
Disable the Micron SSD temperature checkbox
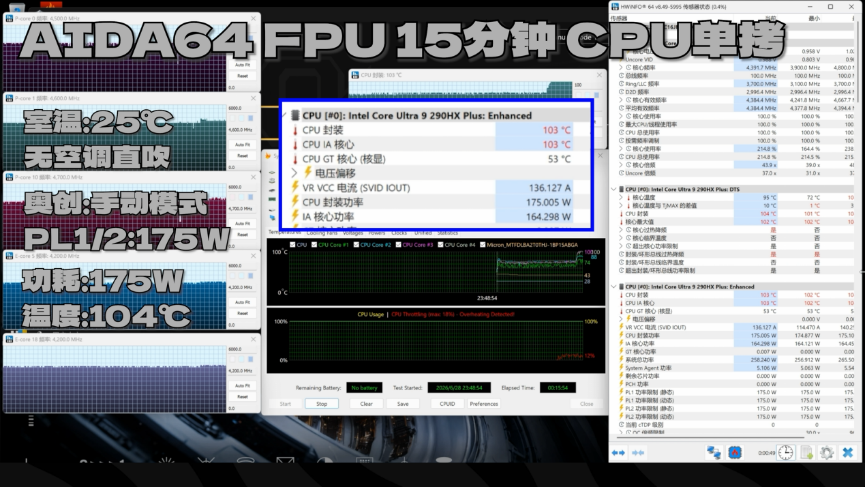click(483, 245)
